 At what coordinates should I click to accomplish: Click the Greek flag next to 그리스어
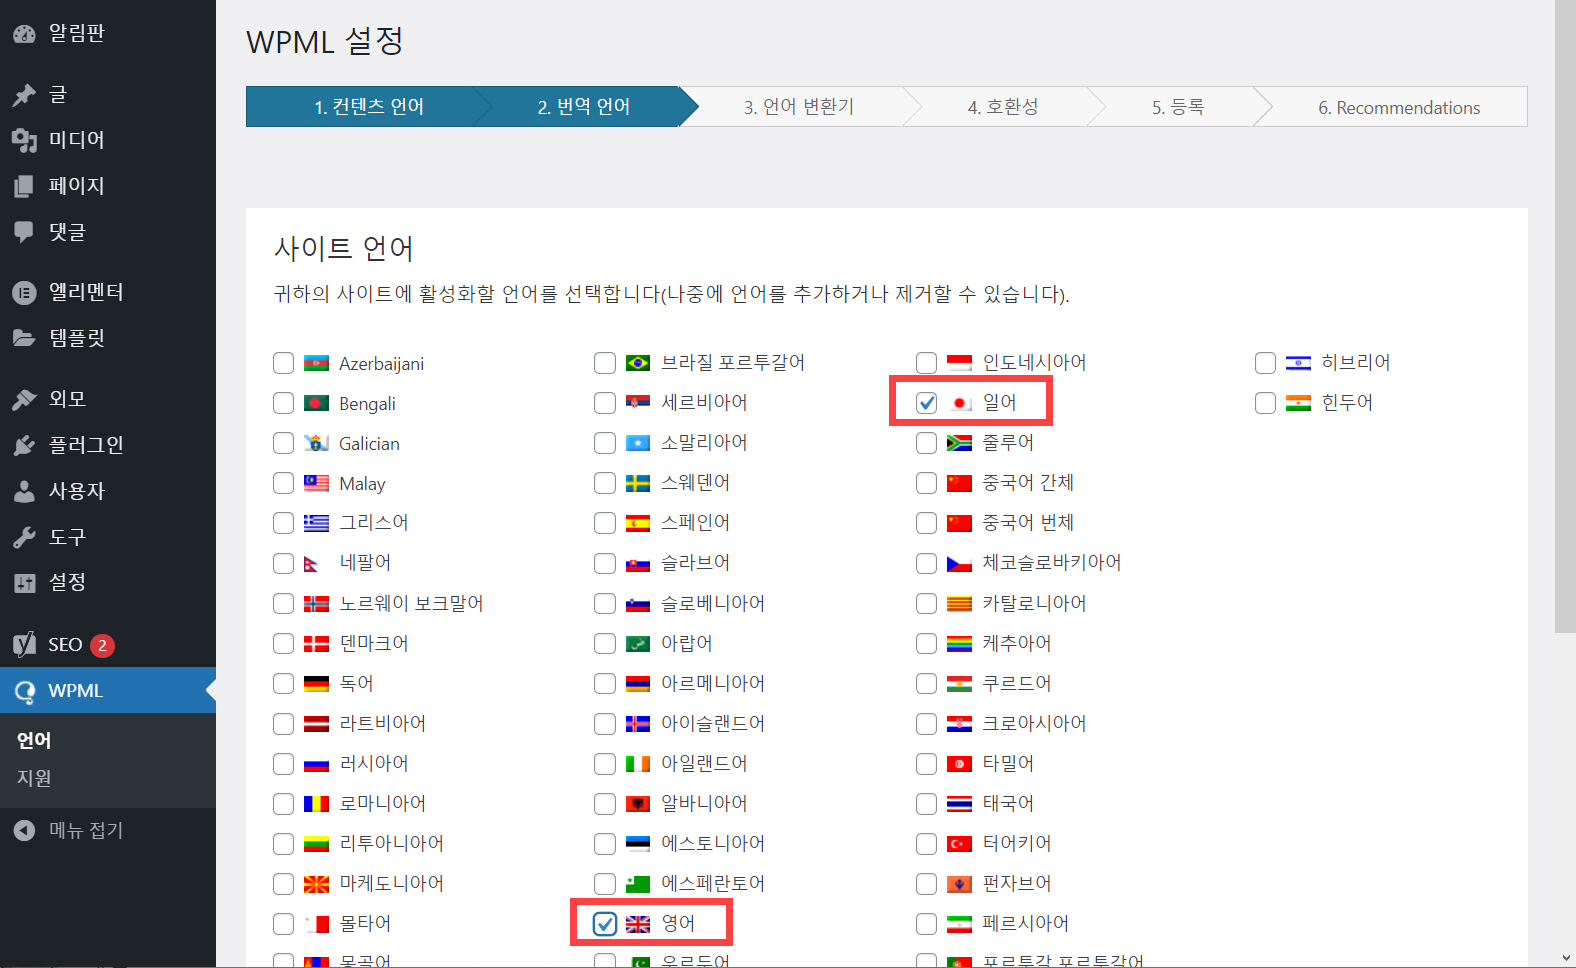(316, 523)
